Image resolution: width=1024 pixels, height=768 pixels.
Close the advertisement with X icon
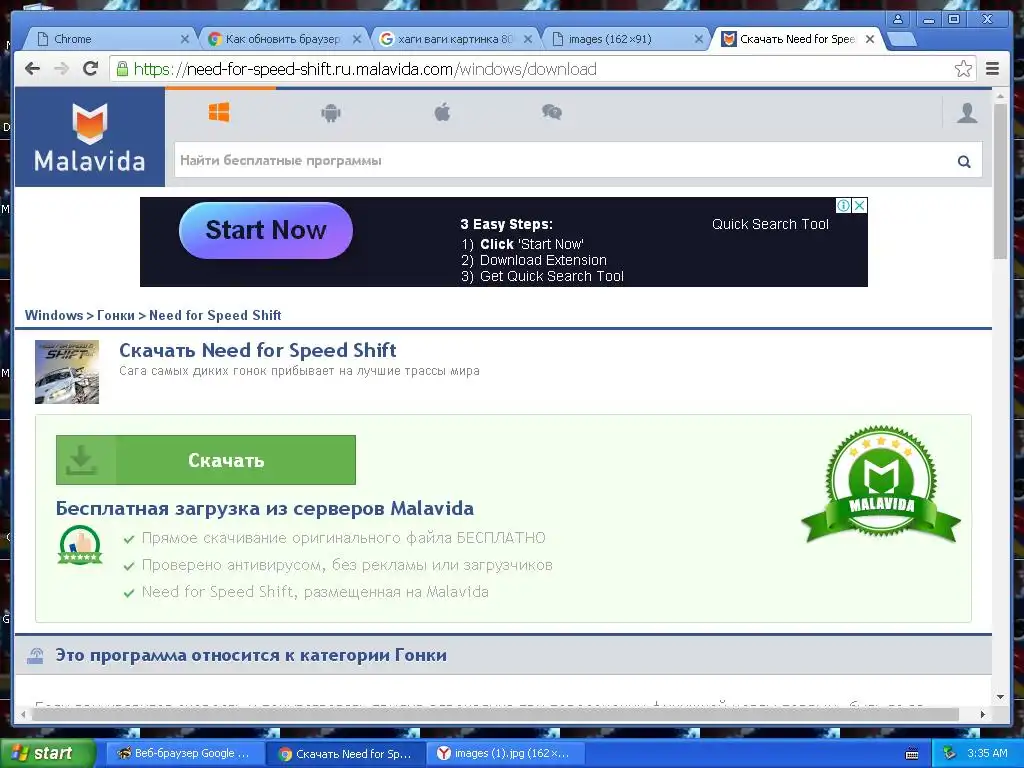(859, 206)
